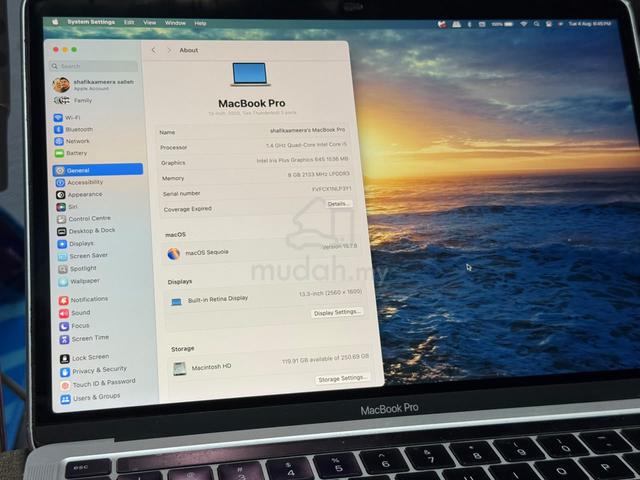This screenshot has width=640, height=480.
Task: Click the macOS Sequoia row
Action: 261,252
